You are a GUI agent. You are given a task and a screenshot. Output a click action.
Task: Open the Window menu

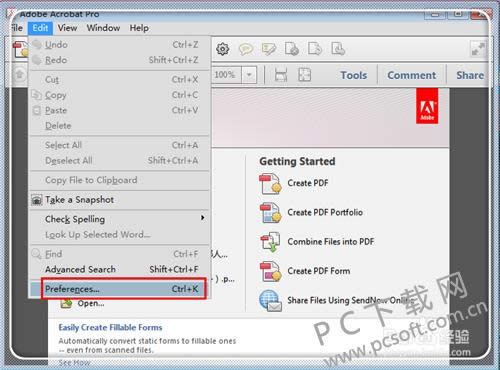tap(103, 28)
